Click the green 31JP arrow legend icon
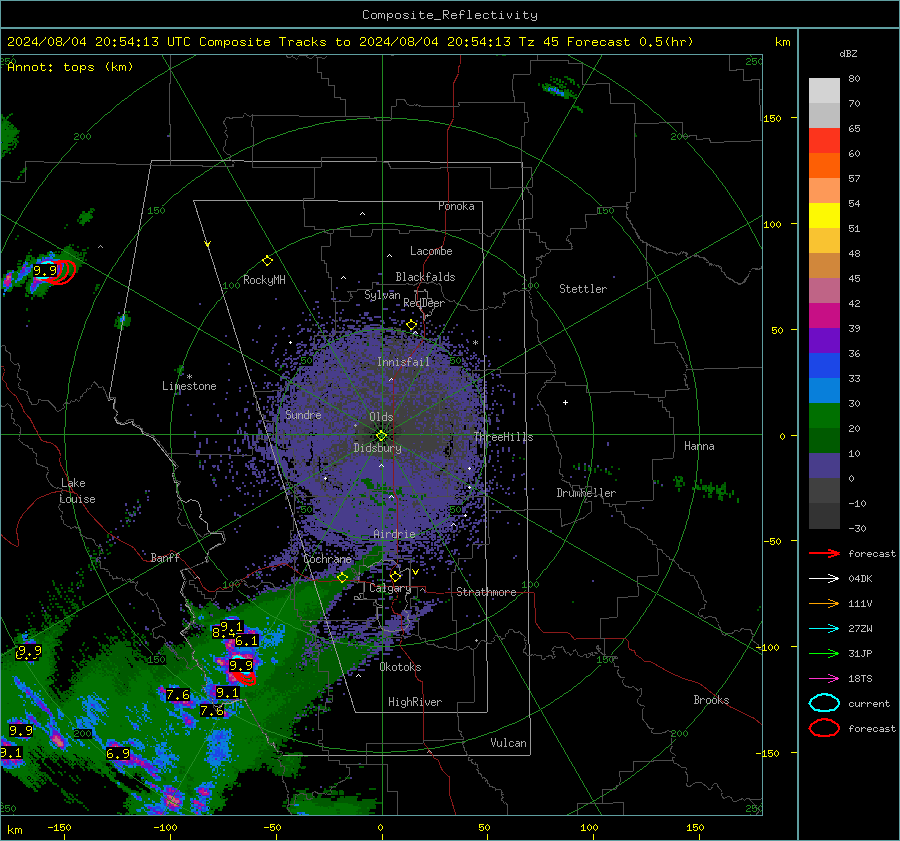The height and width of the screenshot is (841, 900). click(x=824, y=653)
